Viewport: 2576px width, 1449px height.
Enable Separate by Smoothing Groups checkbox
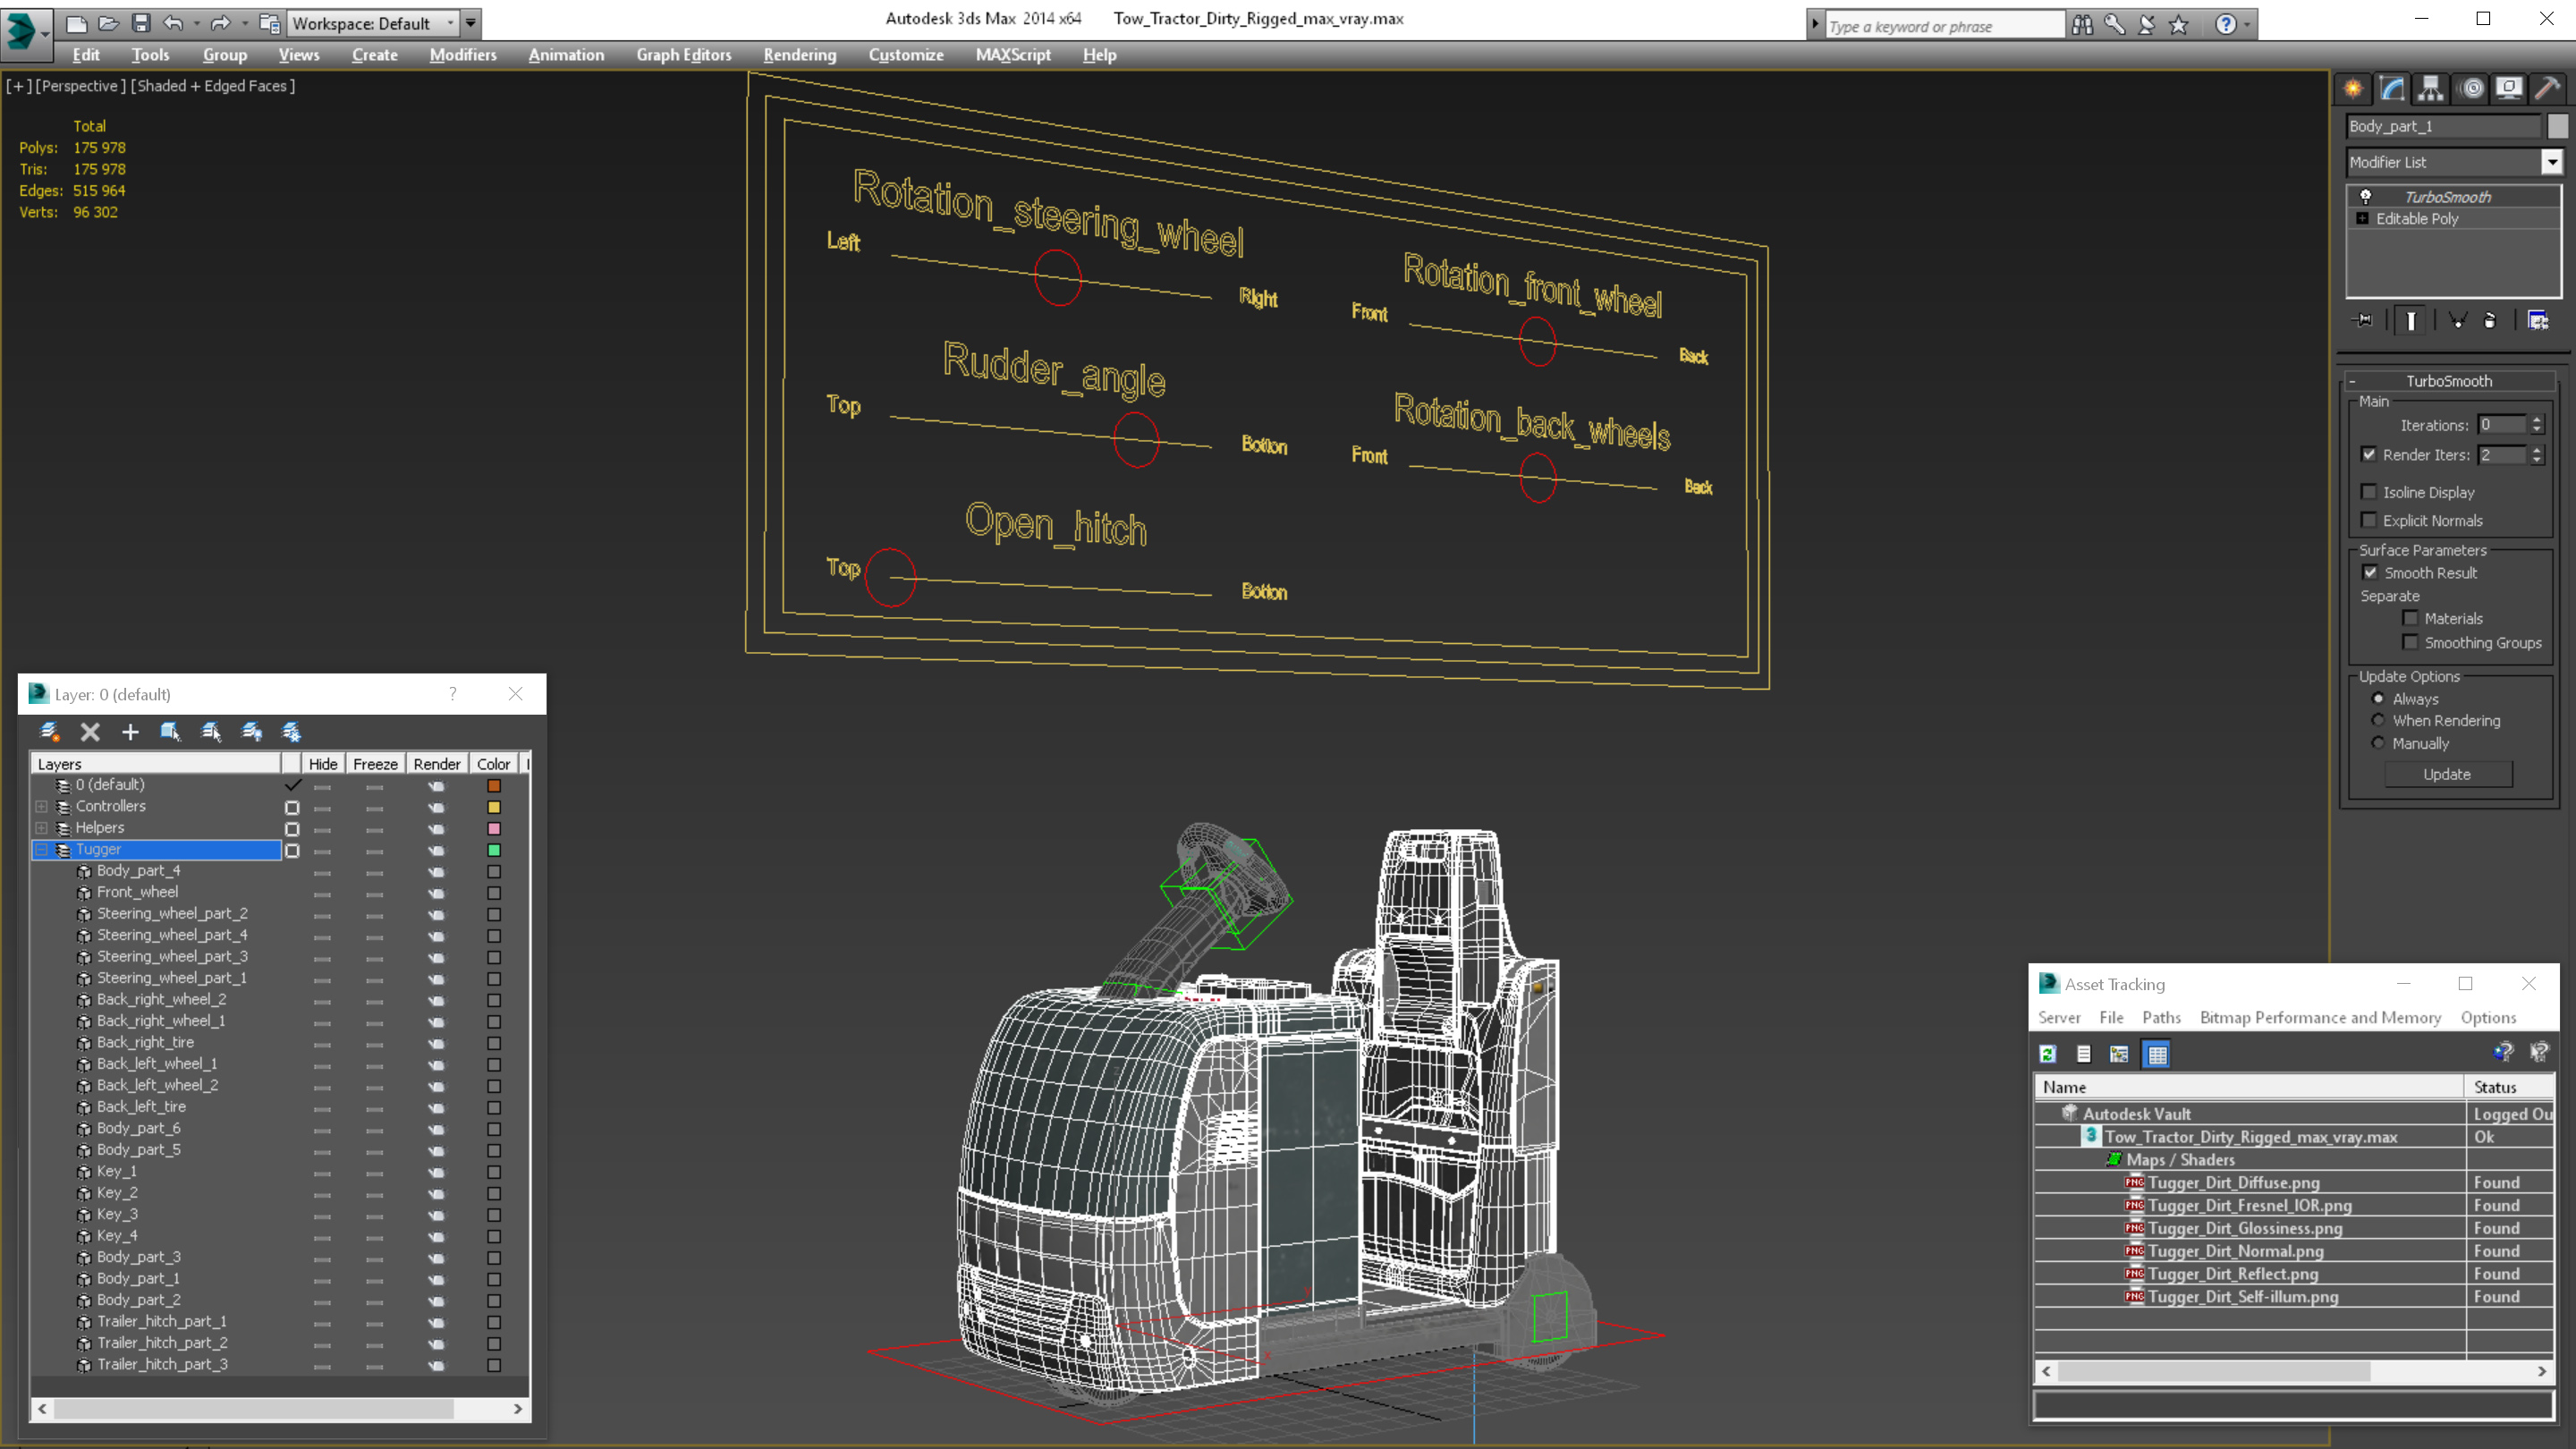point(2410,643)
